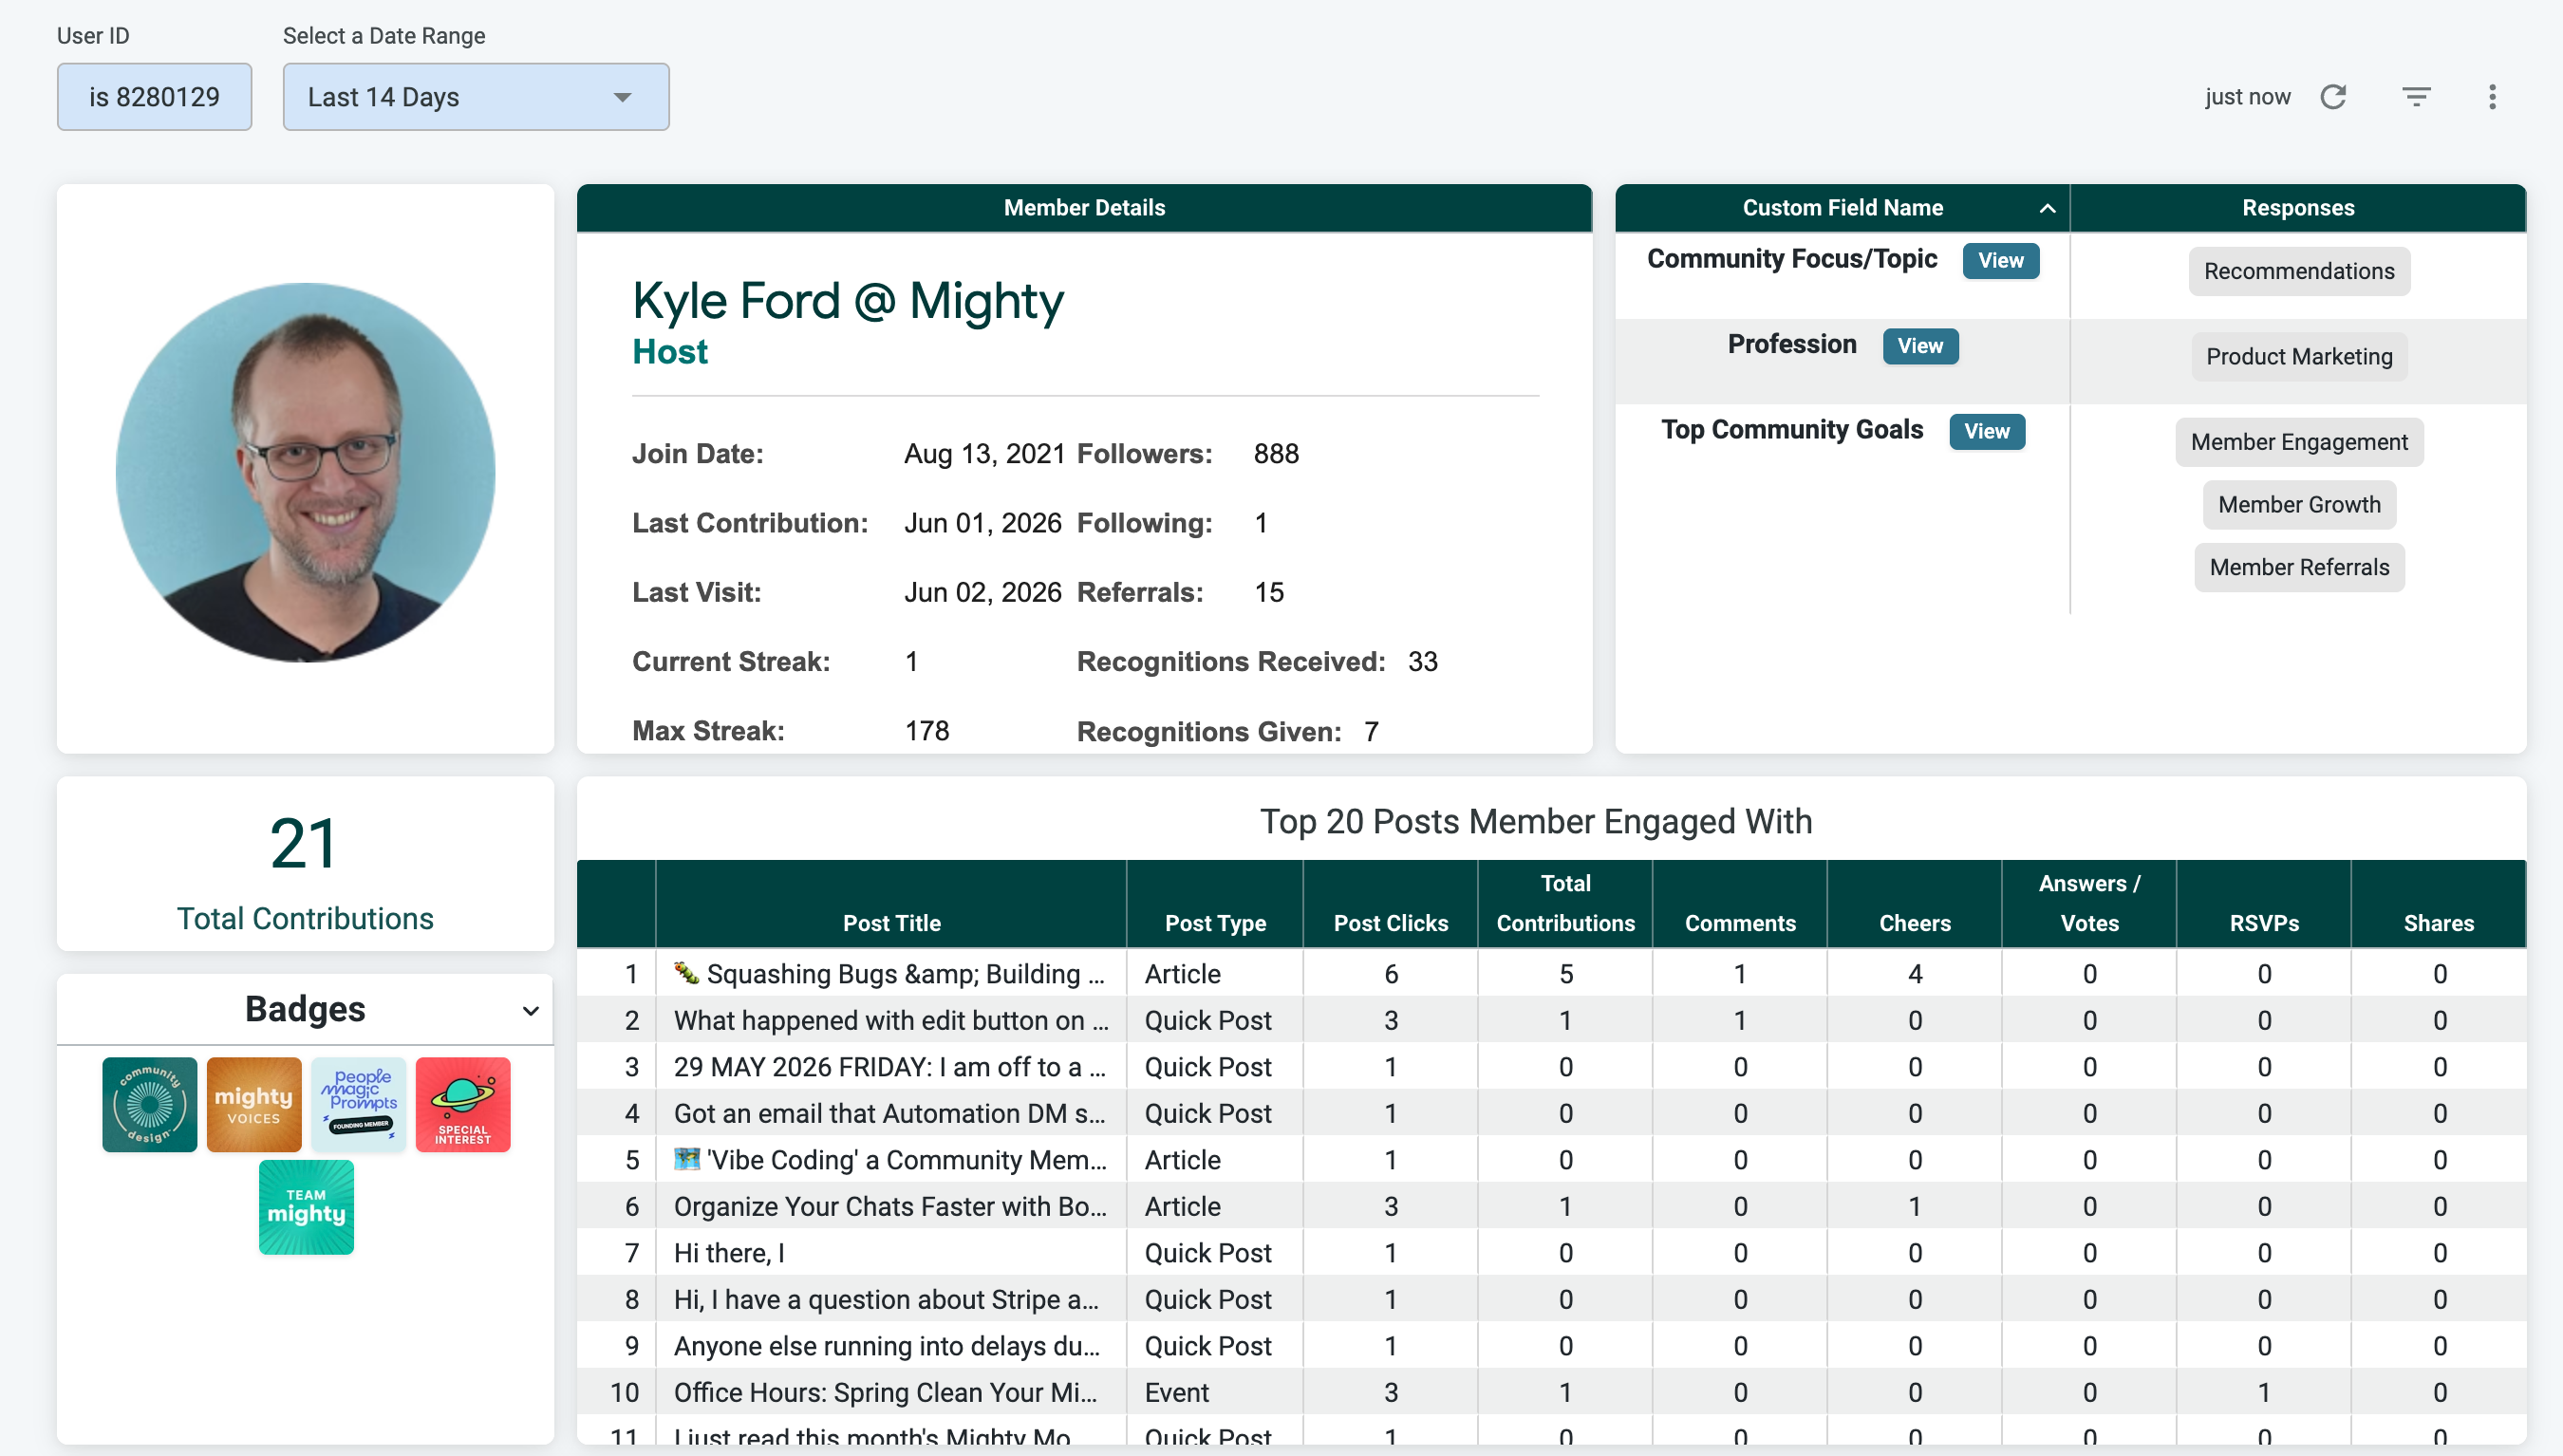Click the Member Referrals response chip
2563x1456 pixels.
click(2298, 568)
